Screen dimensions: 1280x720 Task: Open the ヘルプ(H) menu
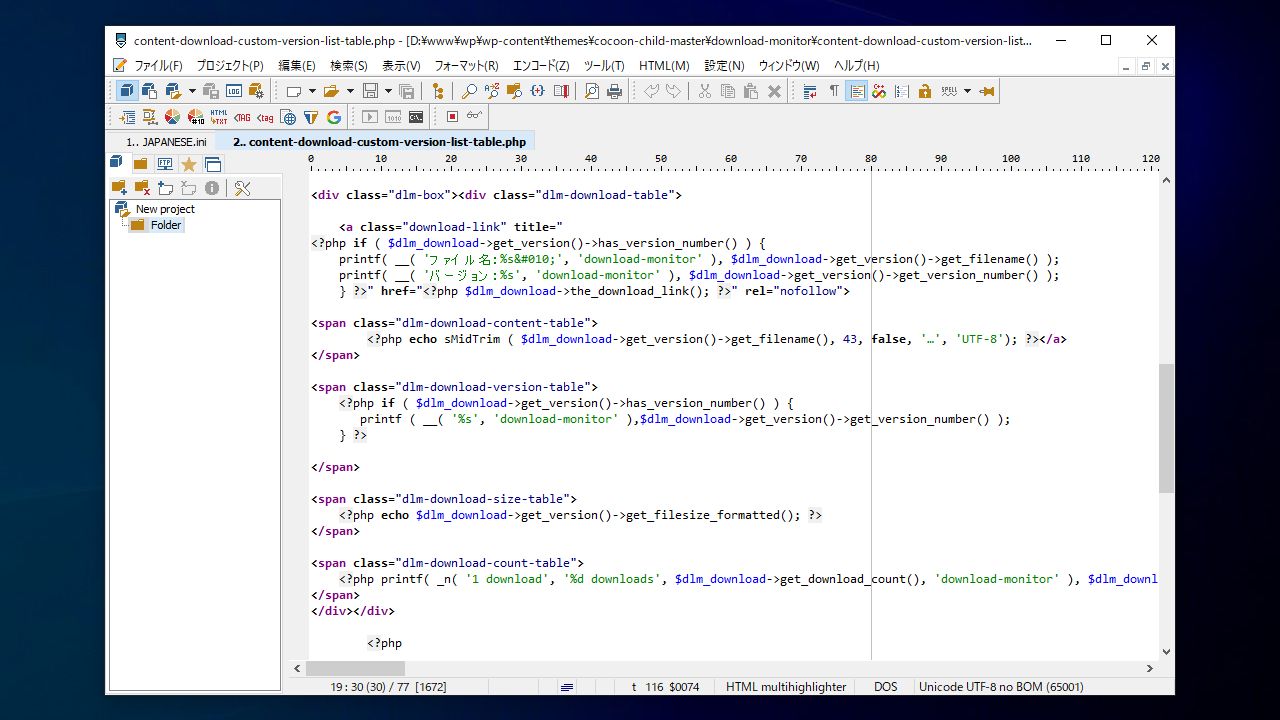[x=857, y=66]
